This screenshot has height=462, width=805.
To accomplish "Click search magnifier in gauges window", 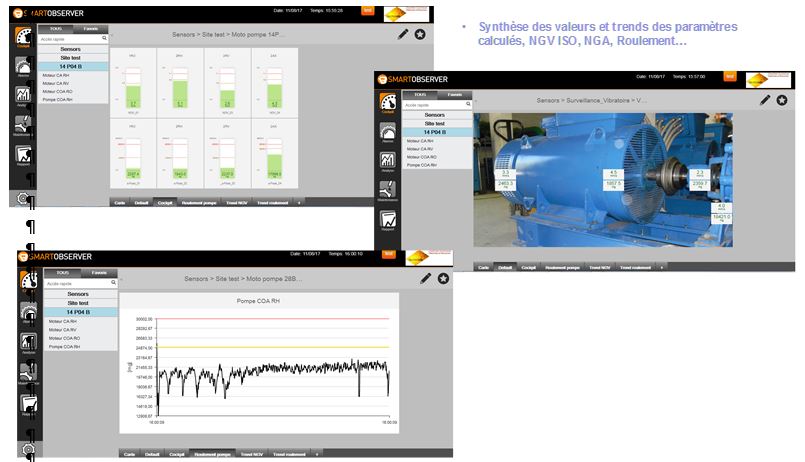I will coord(104,38).
